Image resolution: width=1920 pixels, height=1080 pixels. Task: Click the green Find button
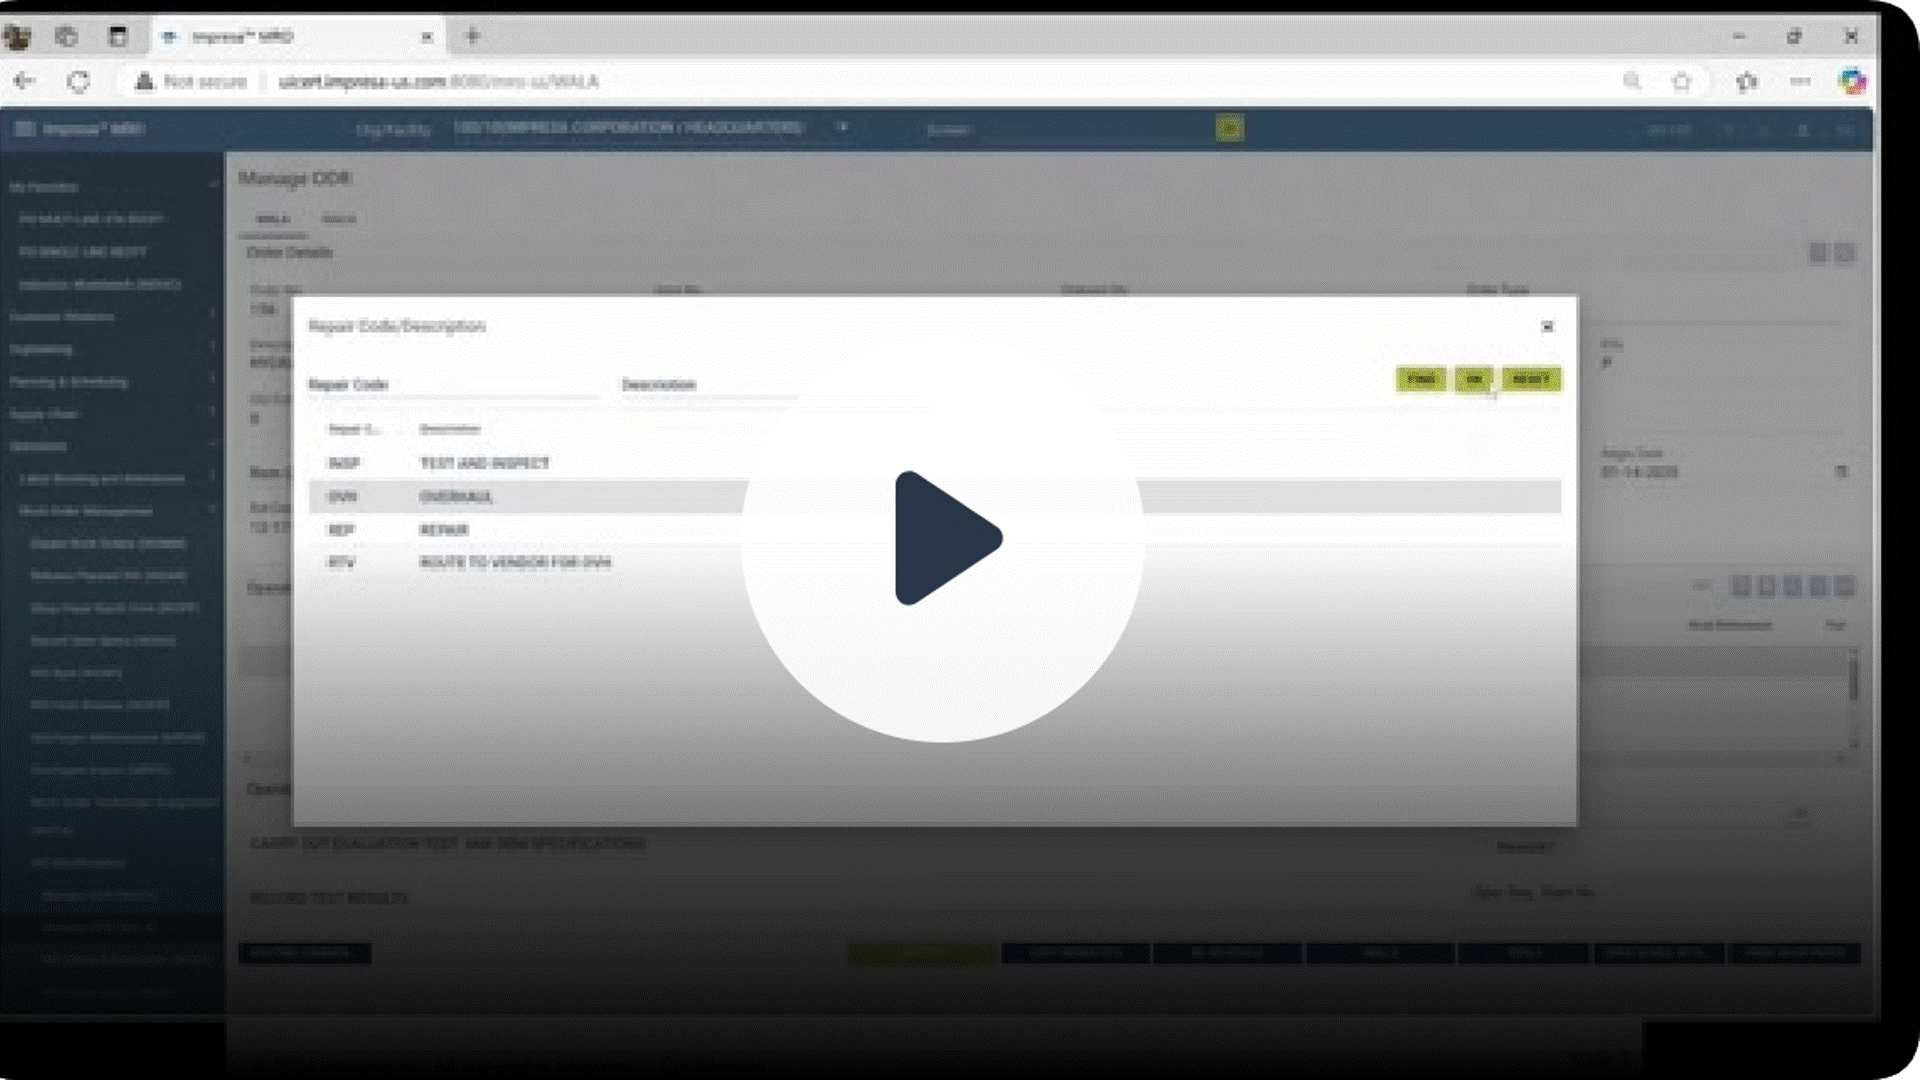[1420, 379]
